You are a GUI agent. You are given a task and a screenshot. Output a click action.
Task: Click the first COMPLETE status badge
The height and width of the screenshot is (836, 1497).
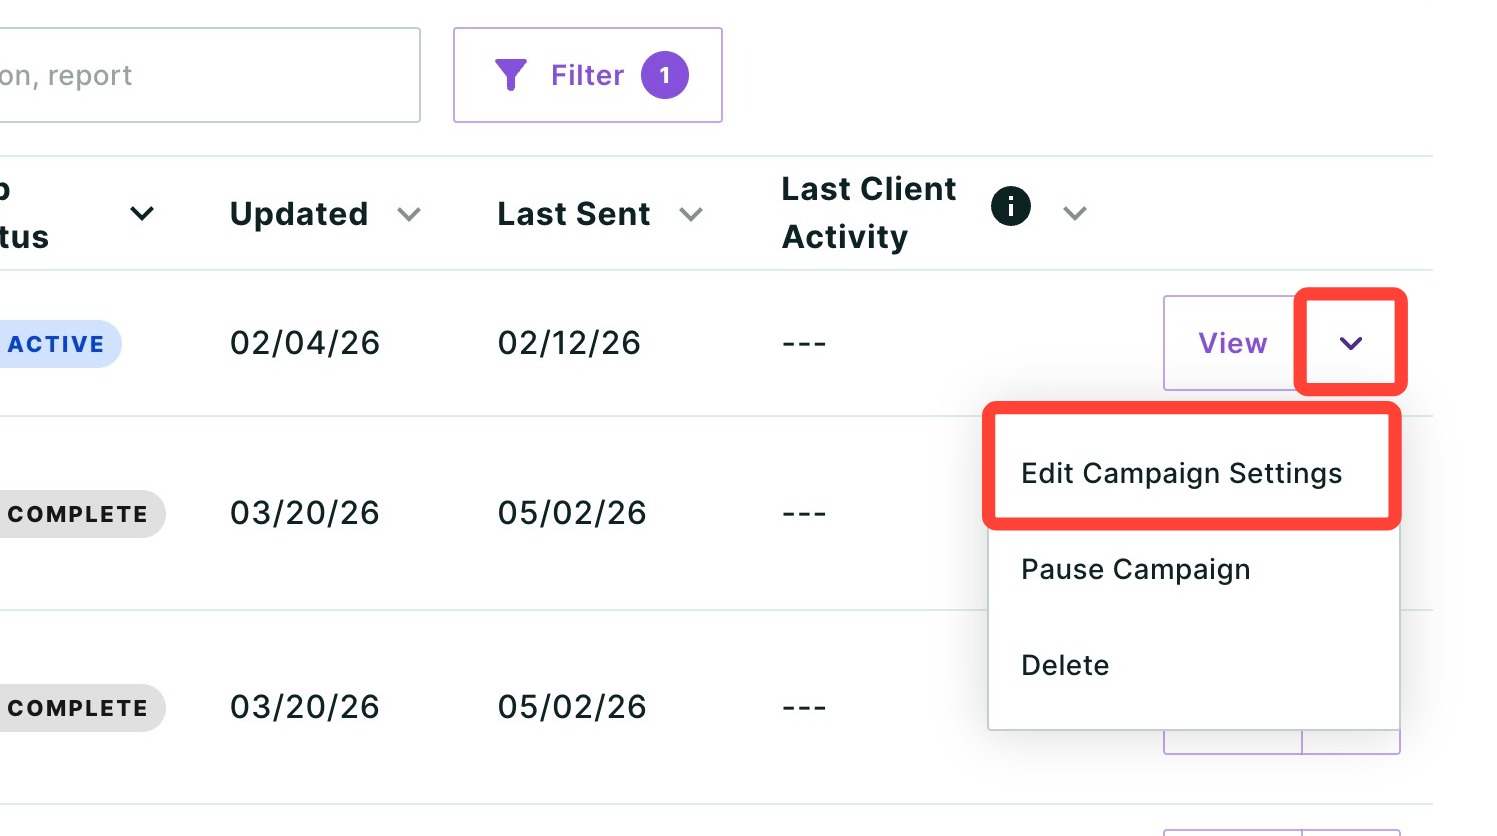[x=78, y=514]
